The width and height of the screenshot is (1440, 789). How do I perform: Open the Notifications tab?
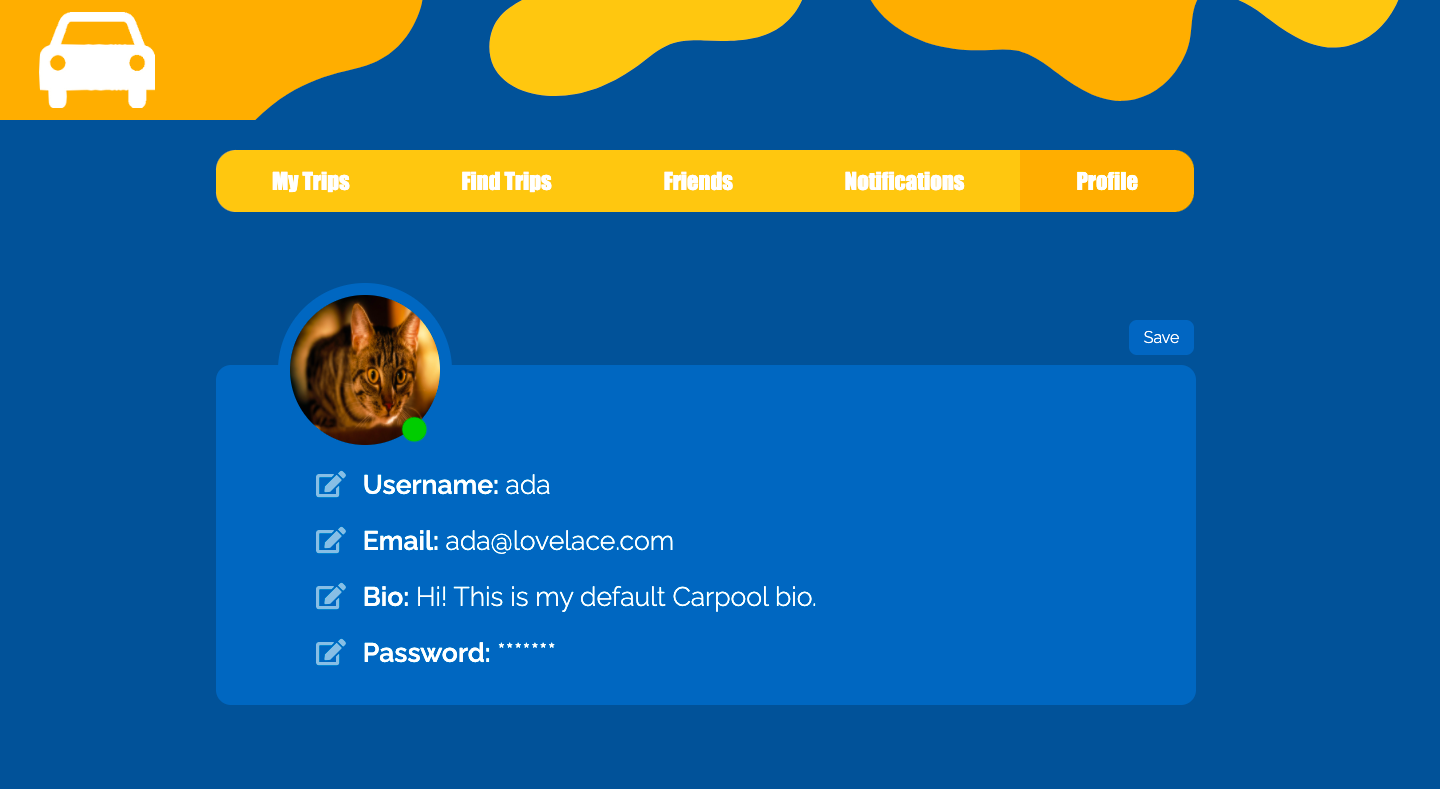coord(904,181)
